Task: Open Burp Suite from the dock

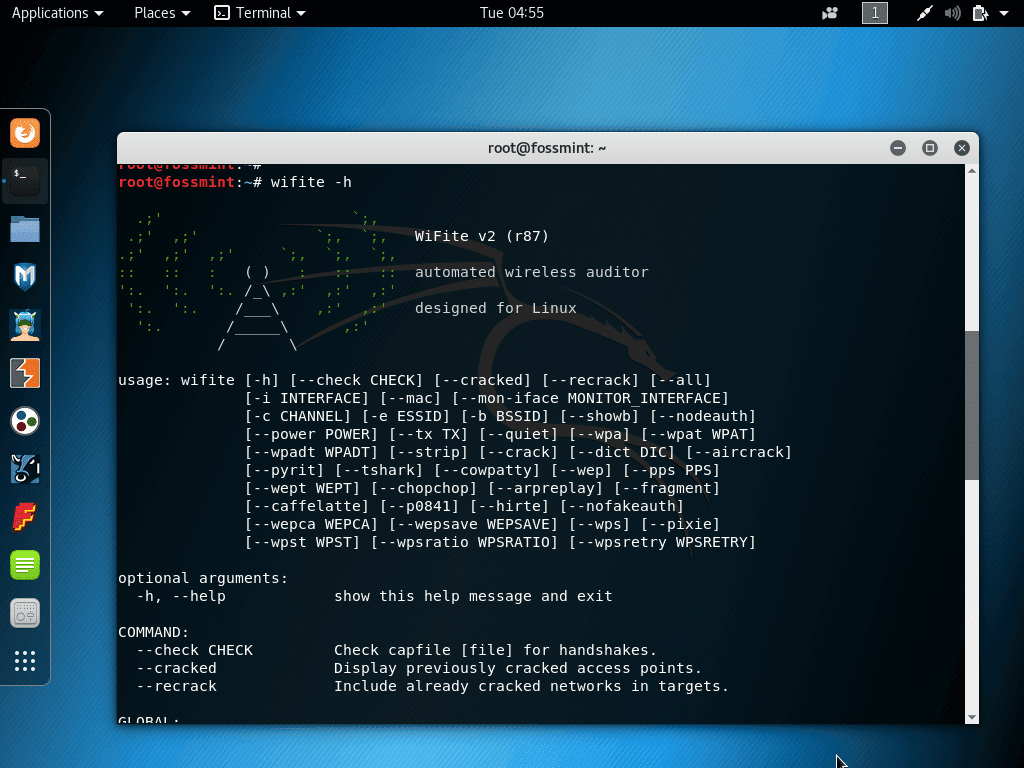Action: tap(24, 373)
